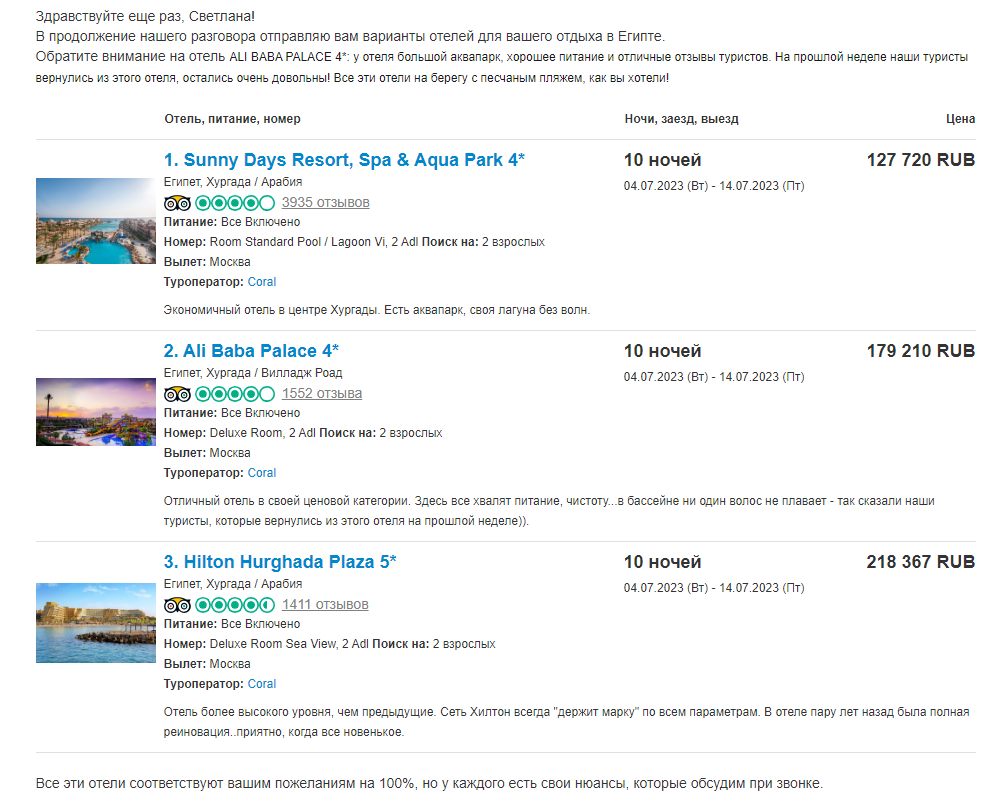This screenshot has width=1008, height=808.
Task: Open the Hilton Hurghada Plaza 5* title link
Action: 280,562
